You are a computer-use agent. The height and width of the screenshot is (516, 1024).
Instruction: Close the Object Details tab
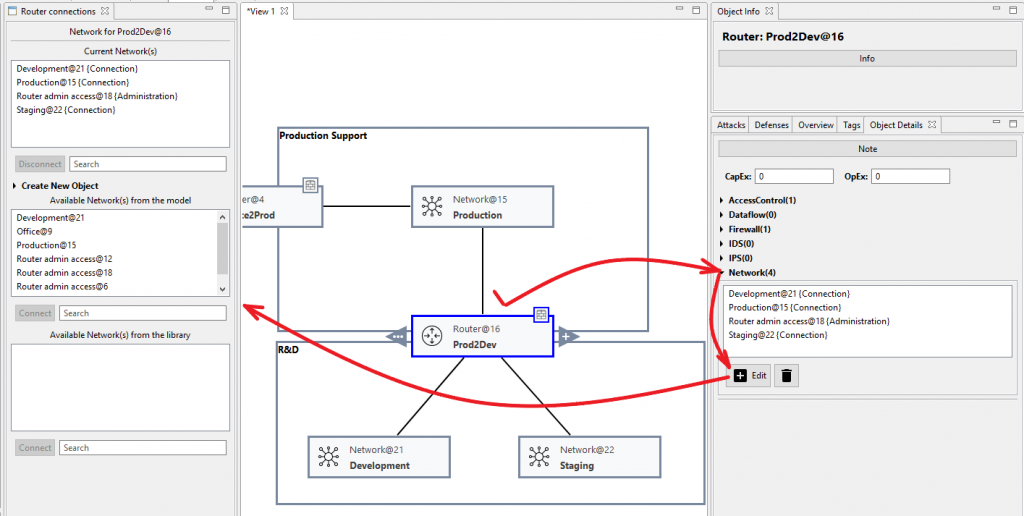click(932, 125)
